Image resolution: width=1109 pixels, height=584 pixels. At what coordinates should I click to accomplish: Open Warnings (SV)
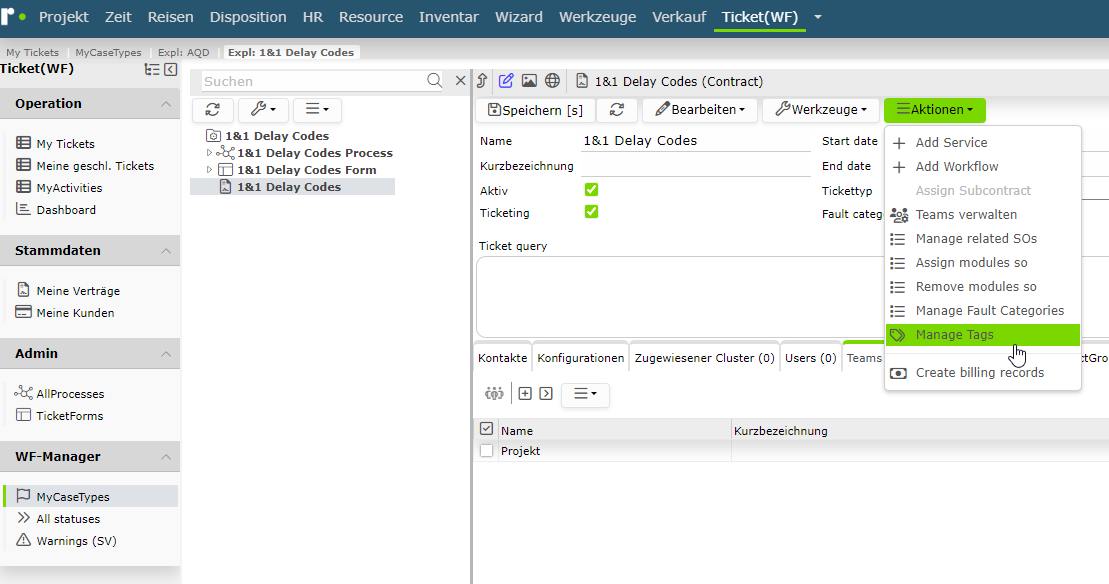pos(76,540)
